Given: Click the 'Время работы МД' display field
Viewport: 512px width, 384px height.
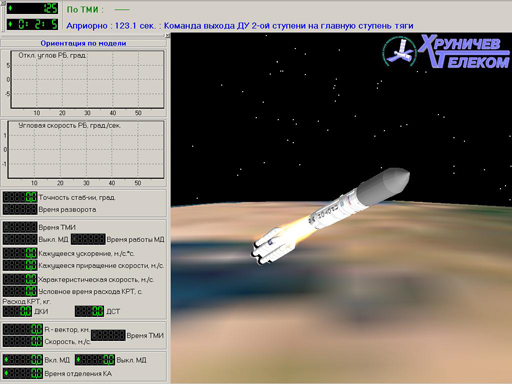Looking at the screenshot, I should [x=88, y=239].
